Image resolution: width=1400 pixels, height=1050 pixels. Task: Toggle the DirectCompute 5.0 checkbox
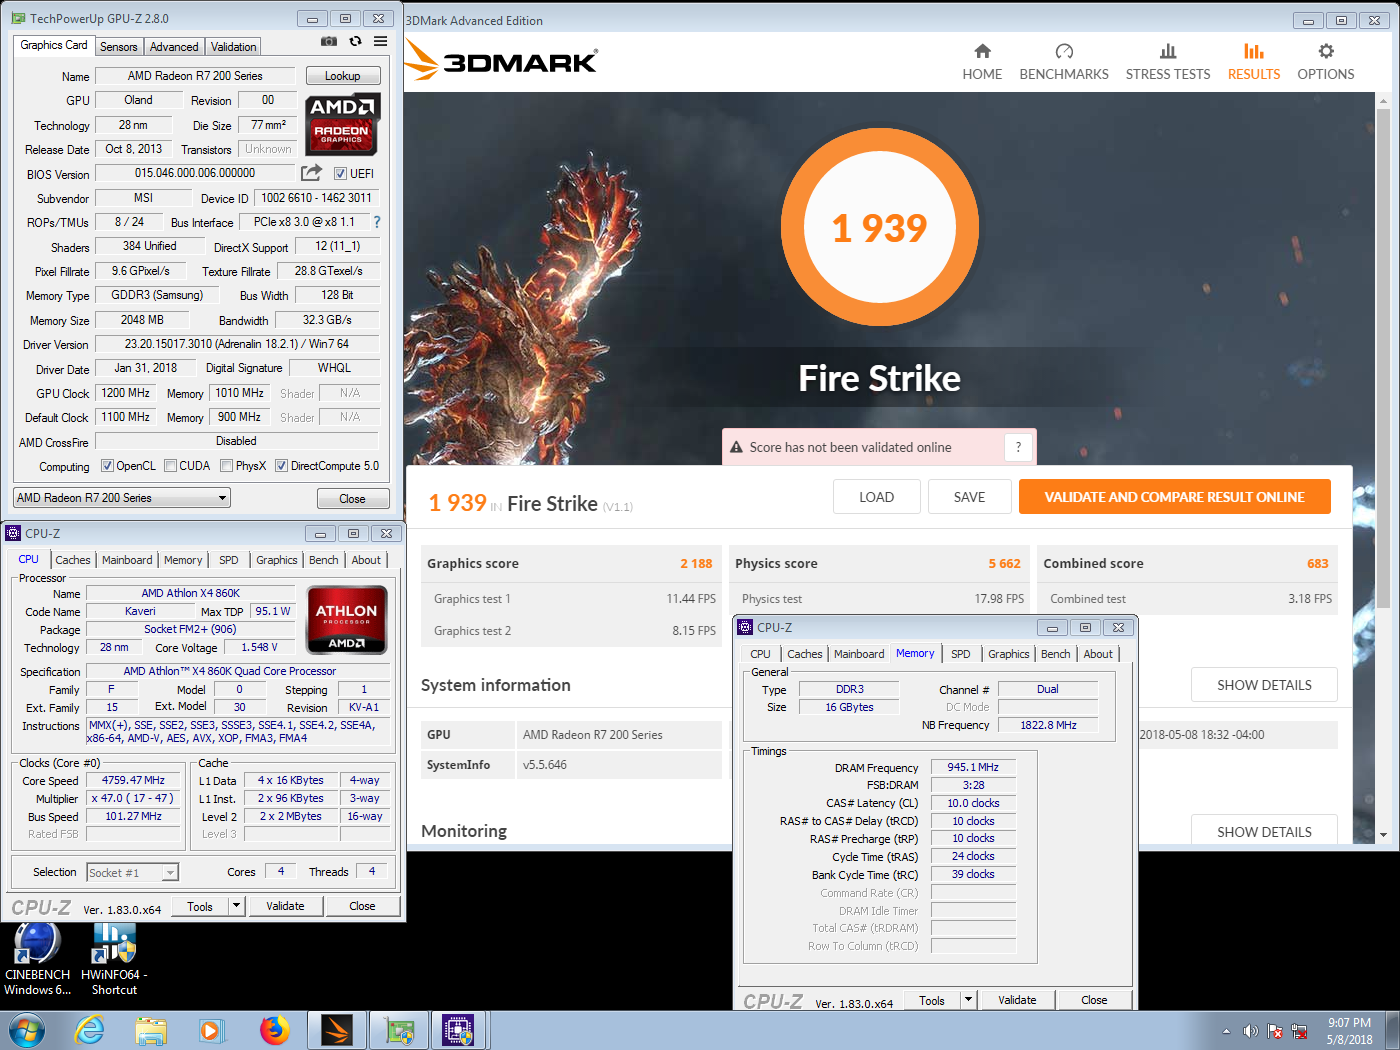point(281,466)
